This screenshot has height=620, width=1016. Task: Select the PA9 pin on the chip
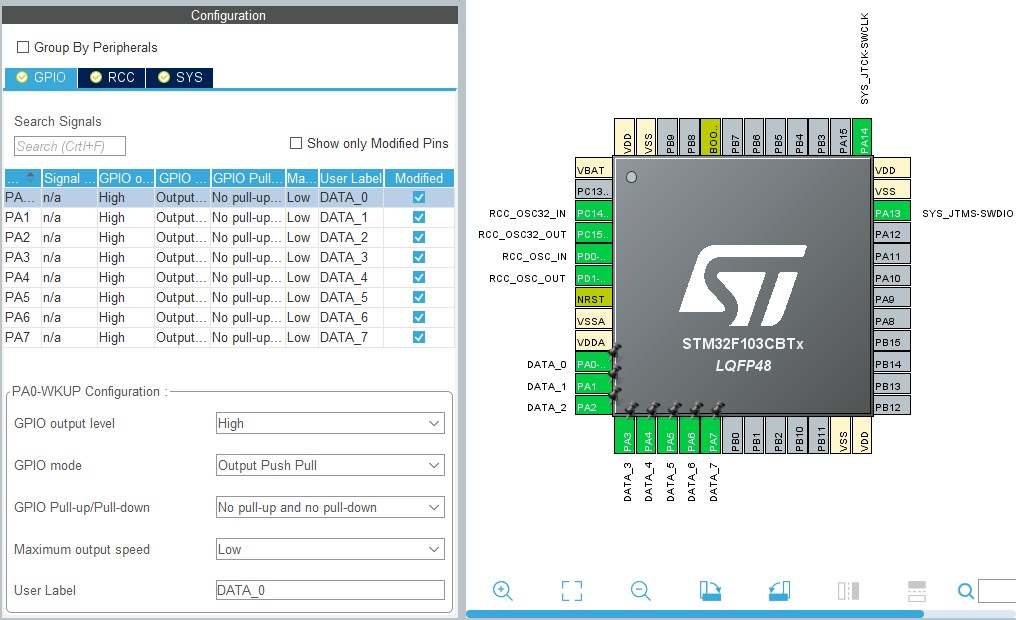click(892, 299)
